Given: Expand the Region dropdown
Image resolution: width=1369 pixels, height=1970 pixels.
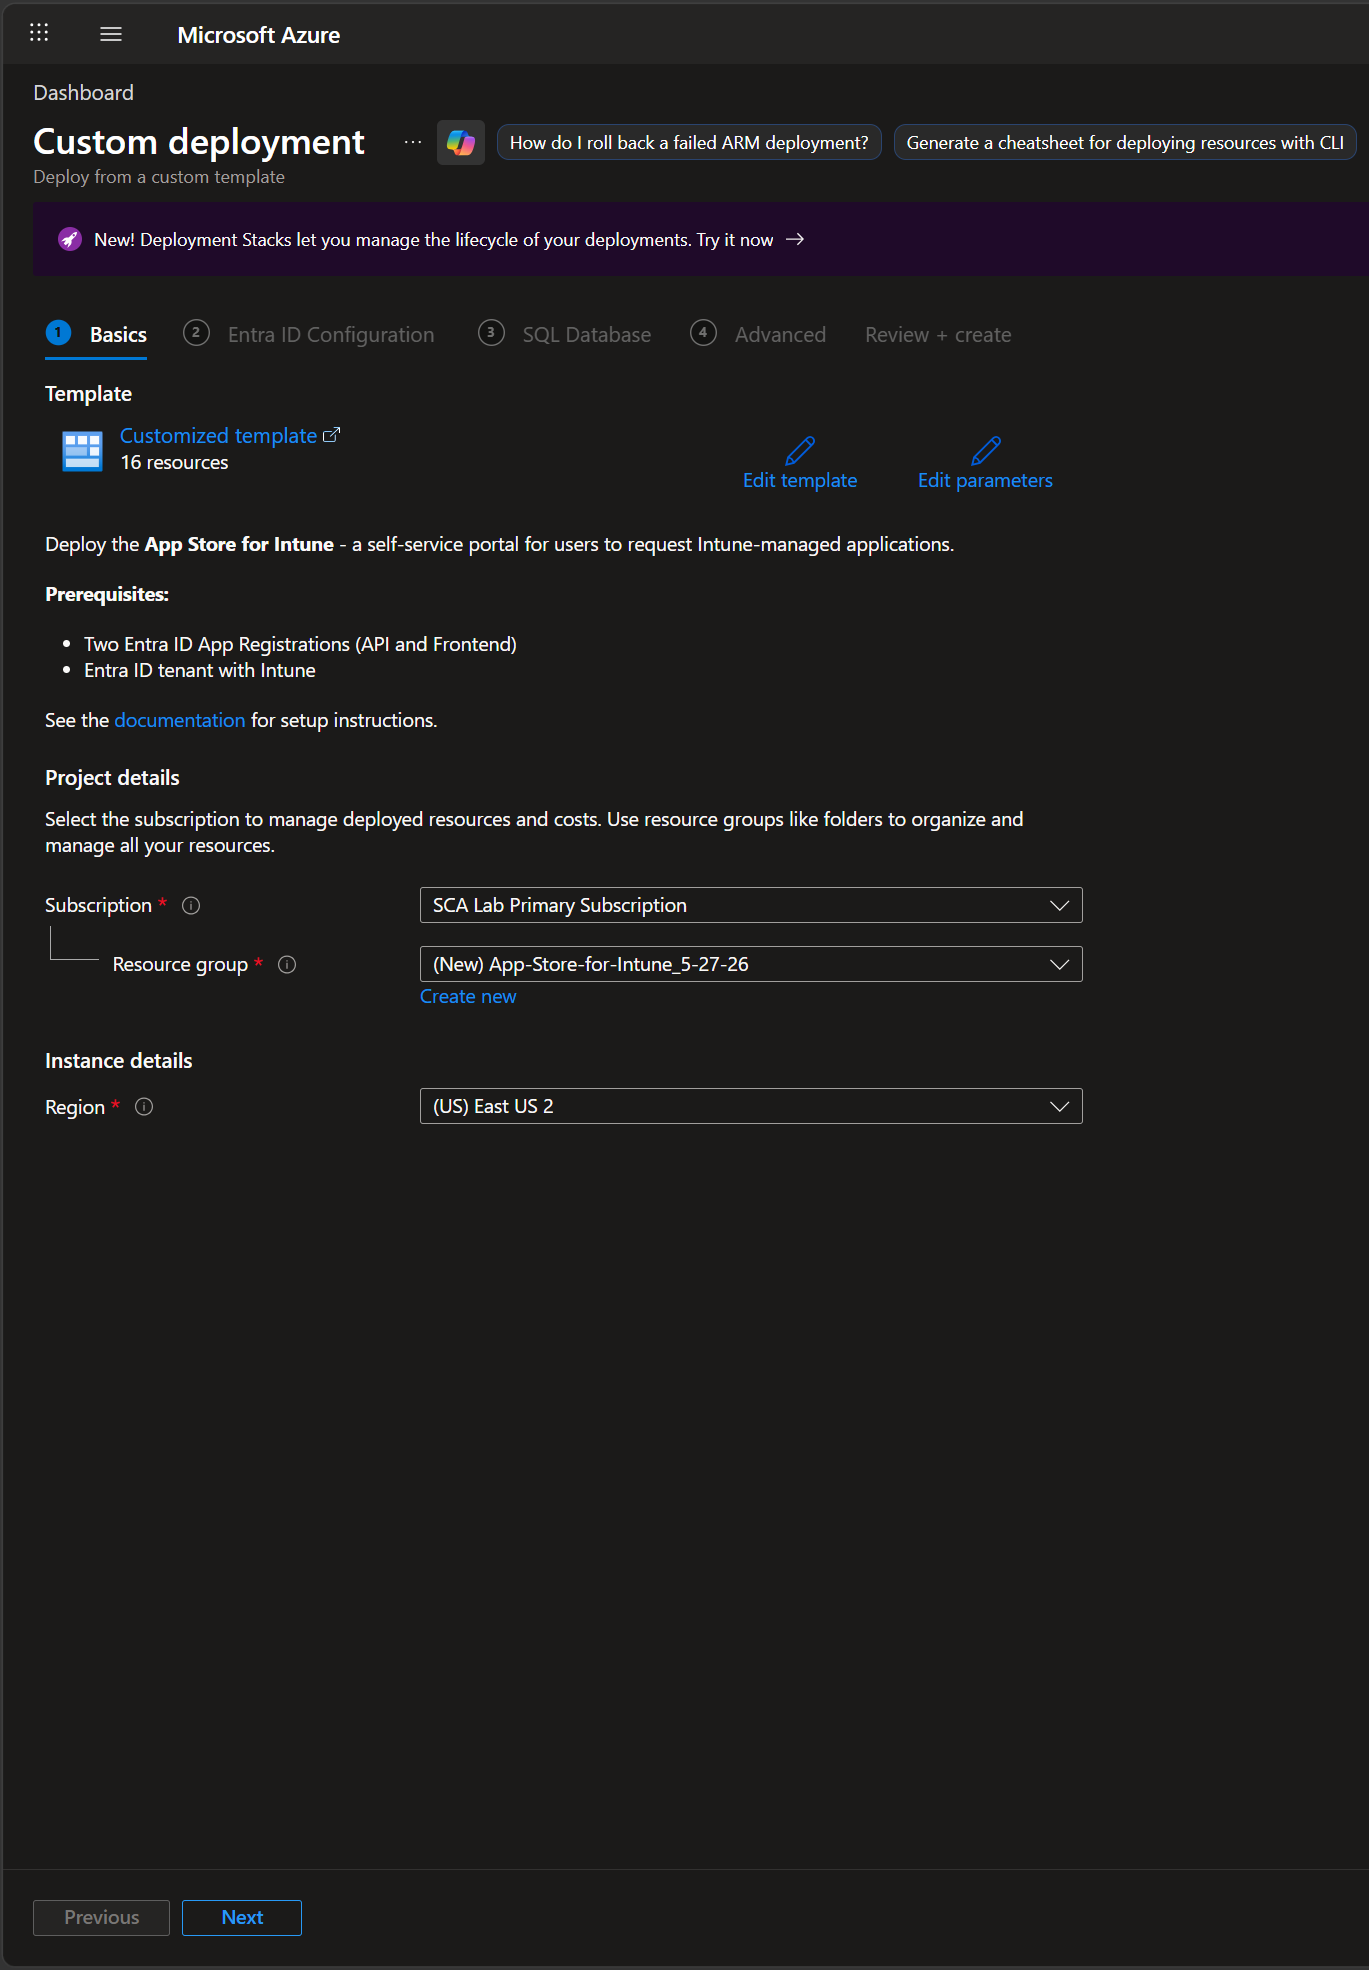Looking at the screenshot, I should click(x=751, y=1107).
